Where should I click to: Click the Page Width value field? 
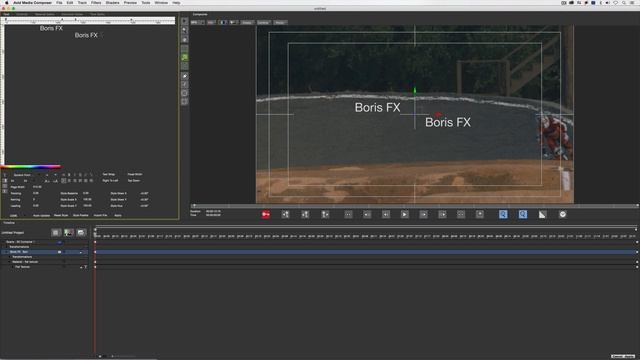37,187
